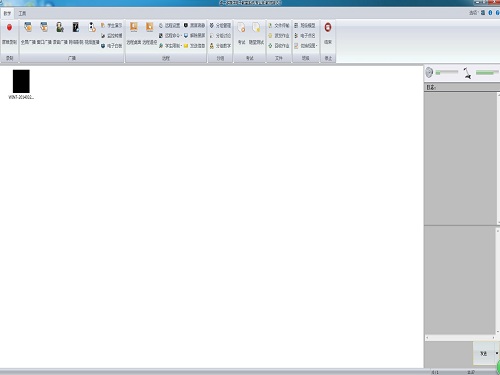The width and height of the screenshot is (500, 375).
Task: Open network cinema with the black film icon
Action: point(76,33)
